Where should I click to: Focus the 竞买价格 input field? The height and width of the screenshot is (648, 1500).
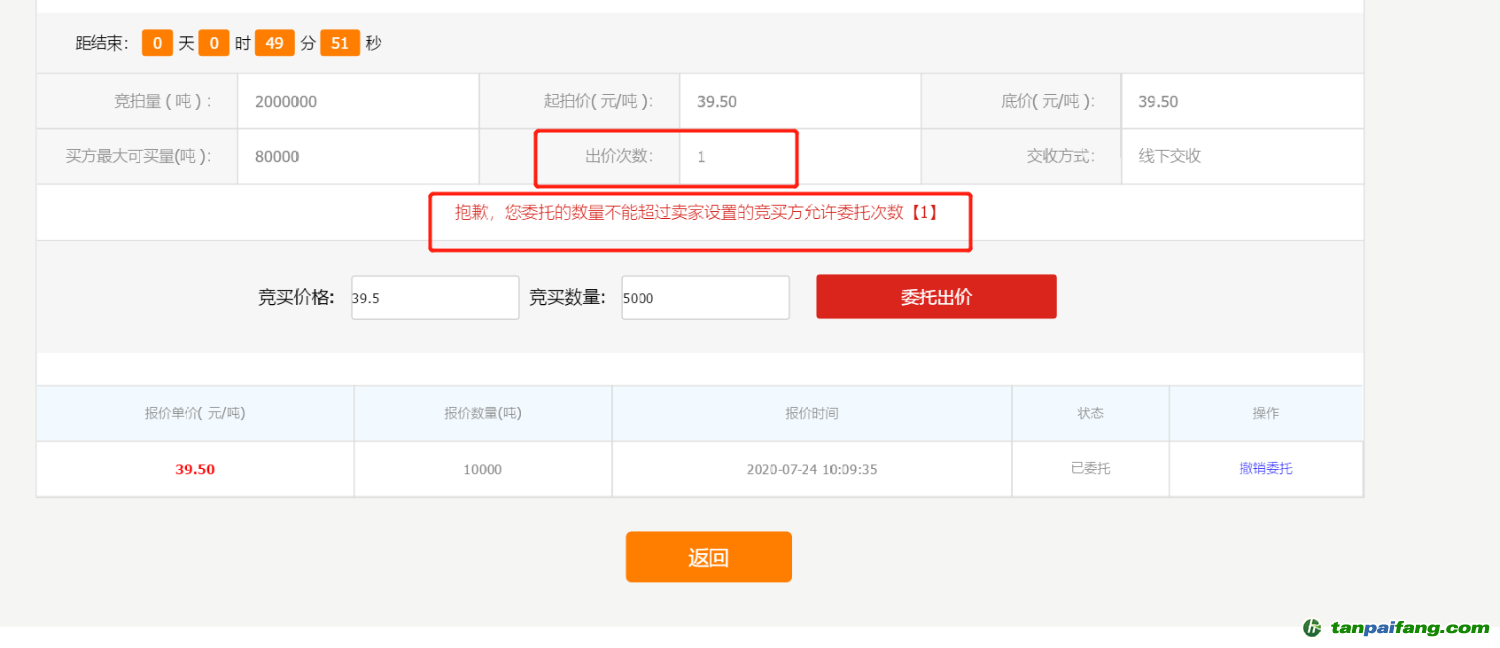[x=435, y=298]
